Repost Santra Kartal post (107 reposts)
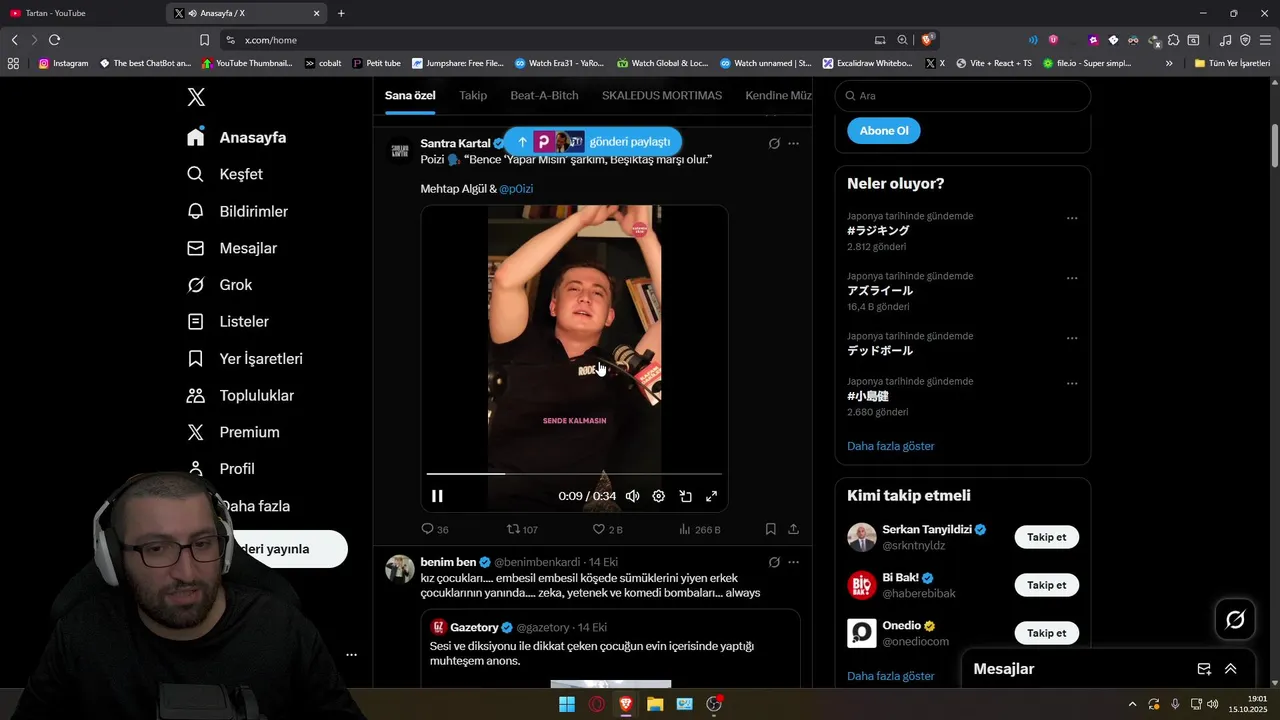 [x=522, y=529]
